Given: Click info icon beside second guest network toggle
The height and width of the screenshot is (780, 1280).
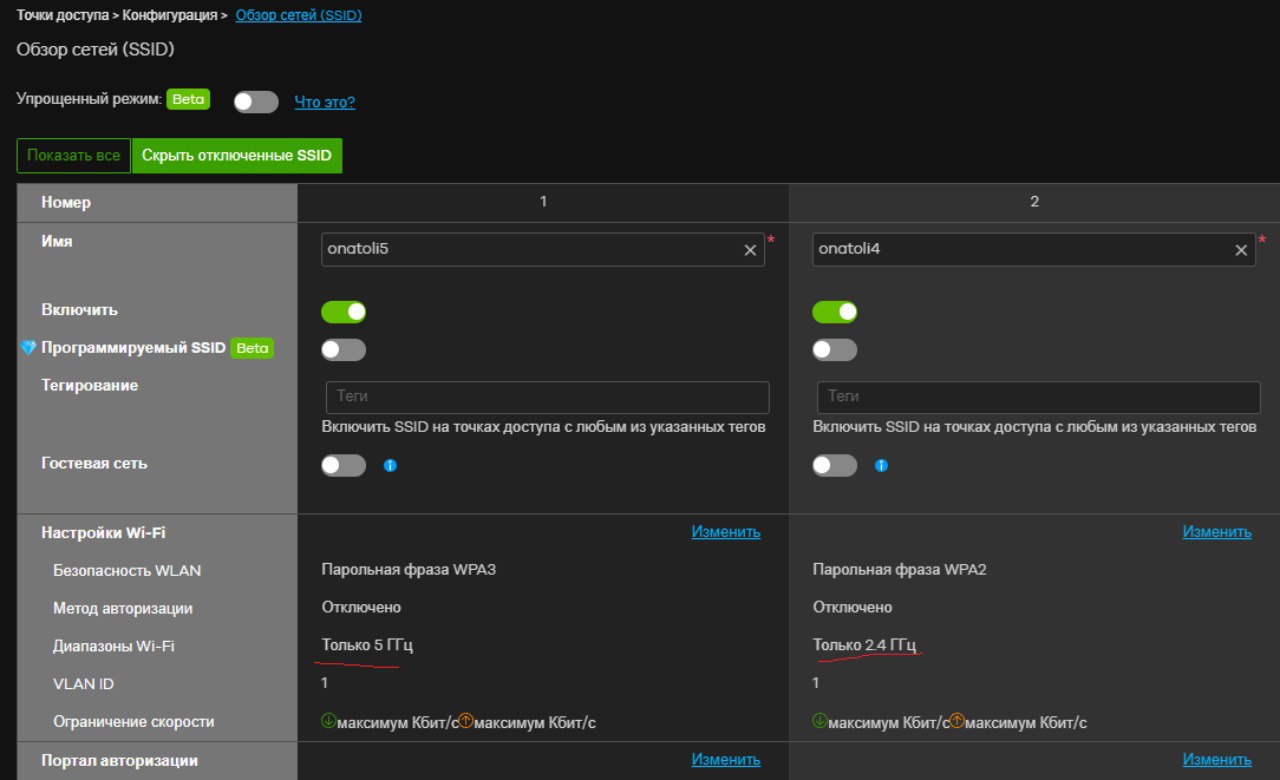Looking at the screenshot, I should click(x=881, y=465).
